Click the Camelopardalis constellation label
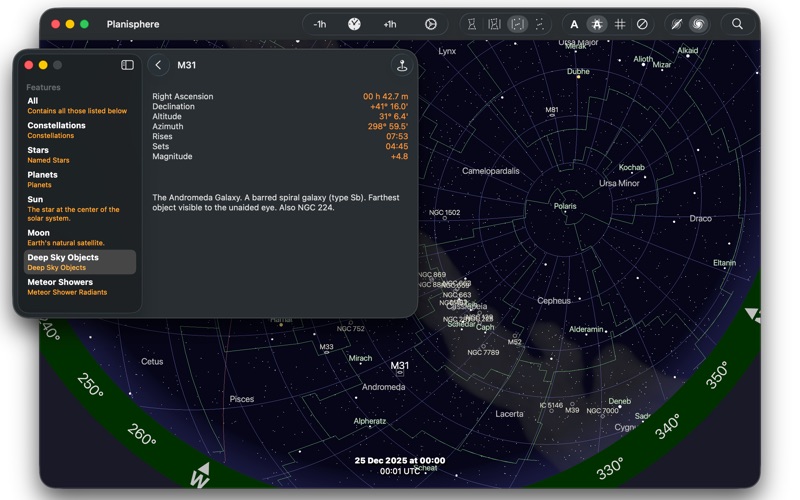Viewport: 800px width, 500px height. (x=491, y=171)
